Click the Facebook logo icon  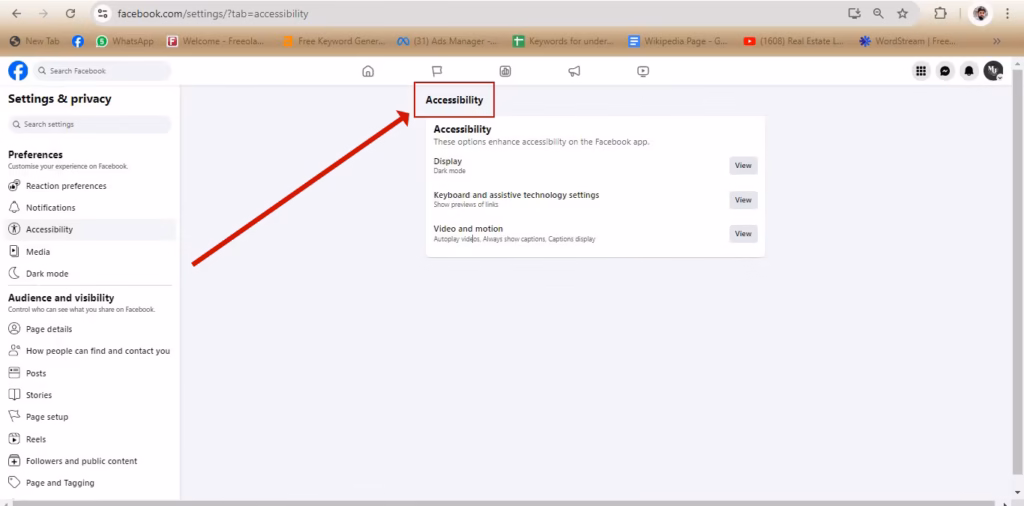tap(18, 71)
